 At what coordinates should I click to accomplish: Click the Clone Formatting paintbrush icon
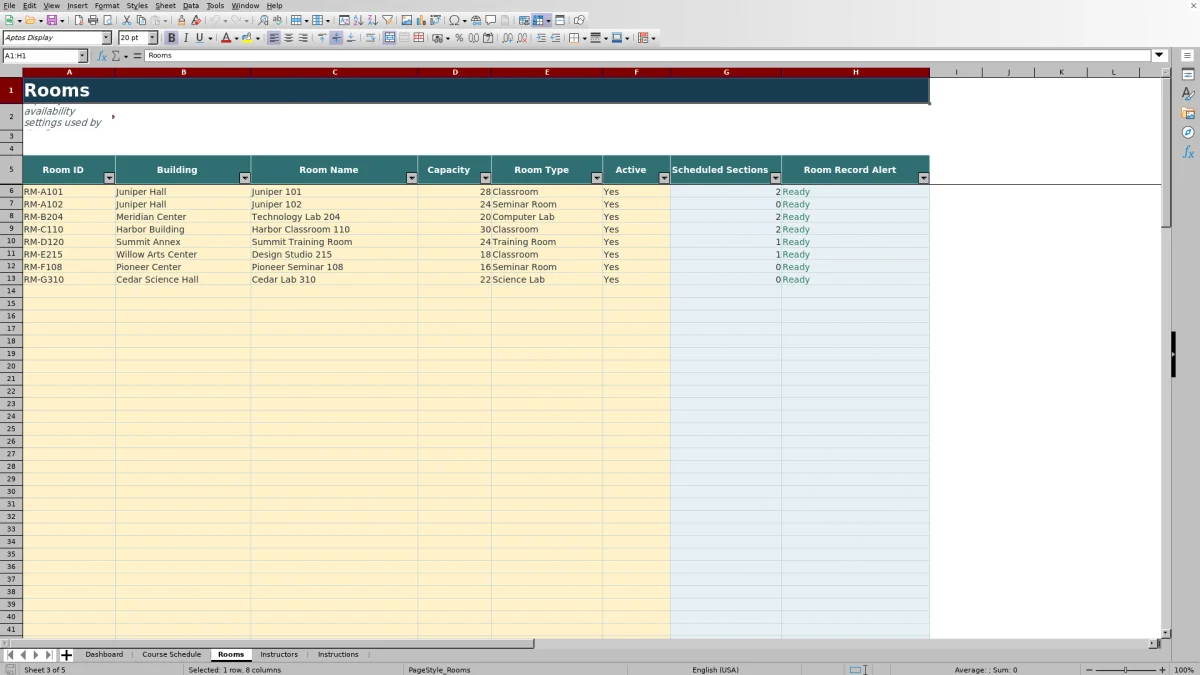[x=181, y=20]
